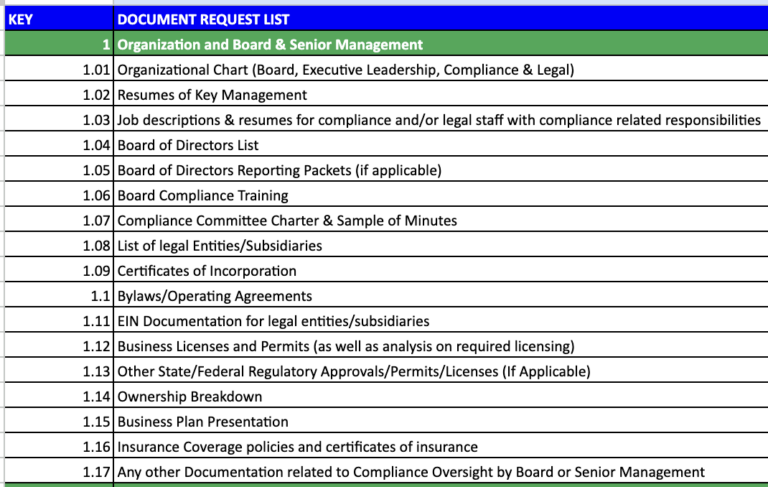Screen dimensions: 768x487
Task: Click Board of Directors Reporting Packets cell
Action: (279, 170)
